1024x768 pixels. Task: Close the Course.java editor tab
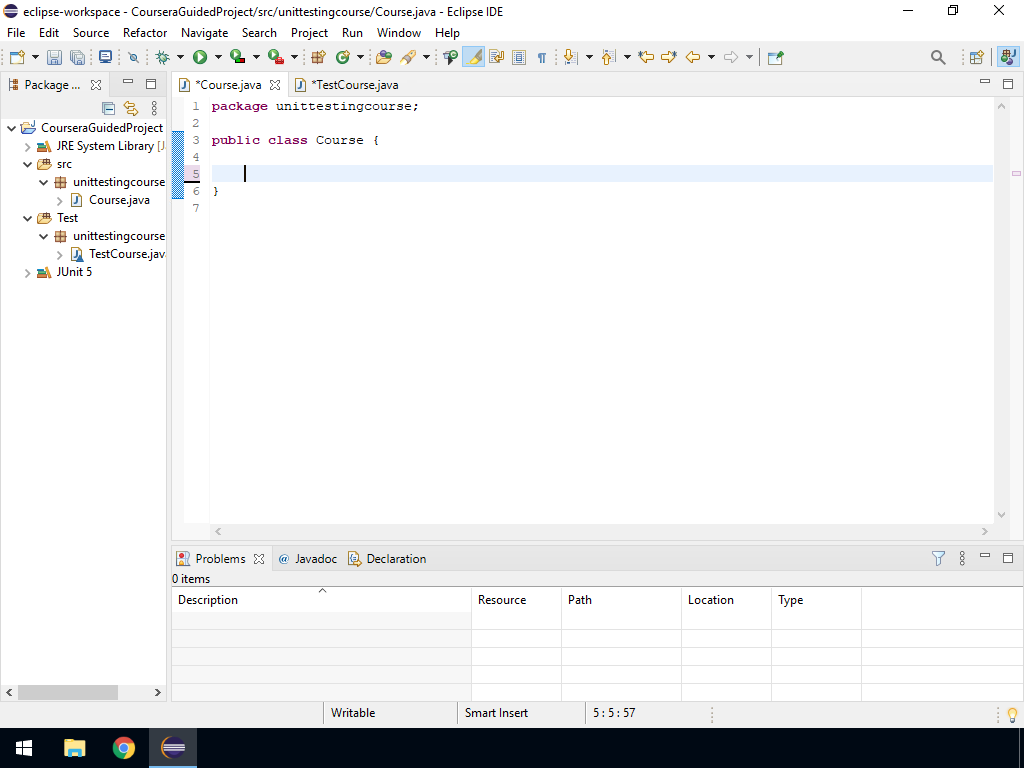tap(275, 85)
